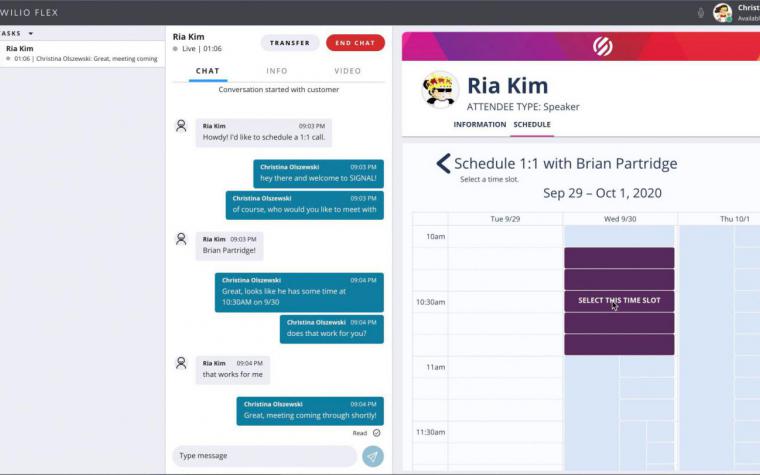
Task: Click the 'Schedule 1:1 with Brian Partridge' heading
Action: click(566, 164)
